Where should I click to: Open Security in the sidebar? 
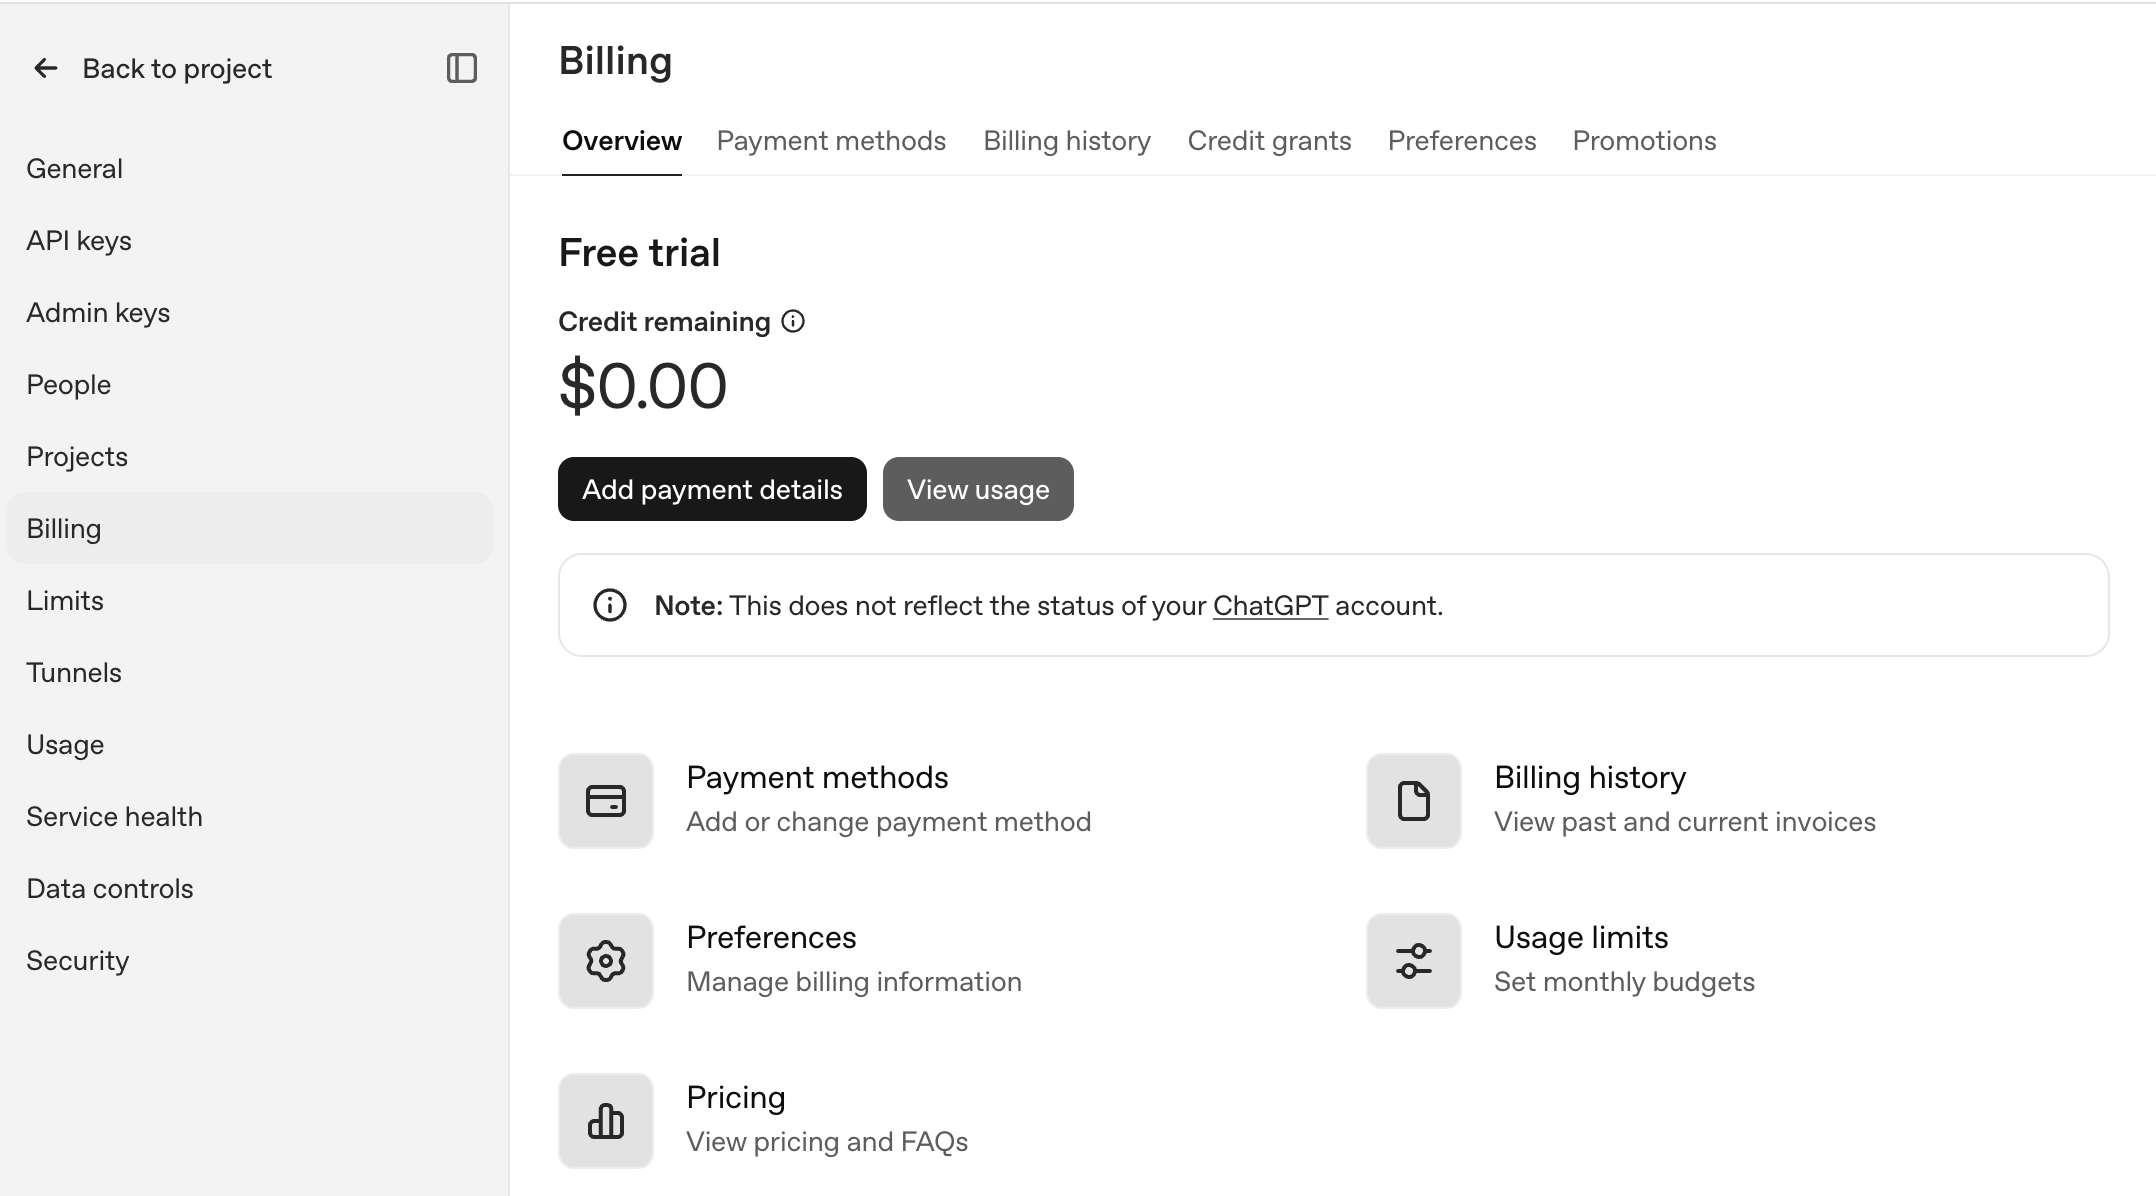click(x=250, y=961)
